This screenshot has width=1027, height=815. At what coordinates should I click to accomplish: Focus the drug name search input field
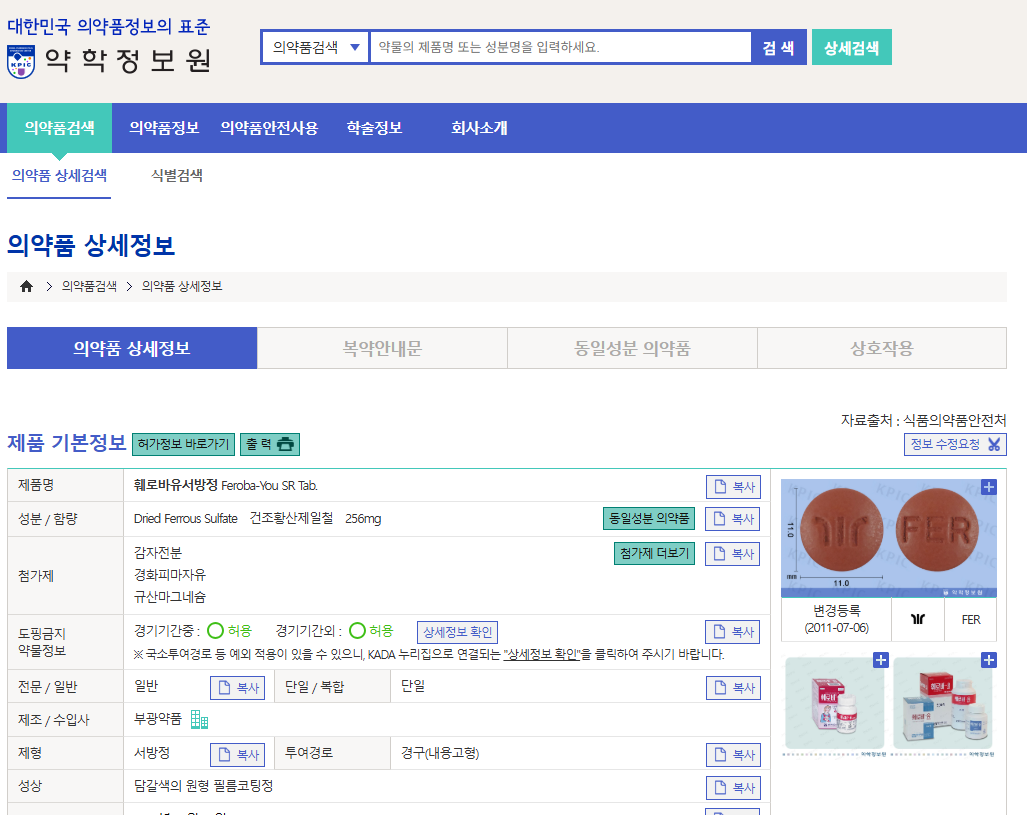coord(561,47)
